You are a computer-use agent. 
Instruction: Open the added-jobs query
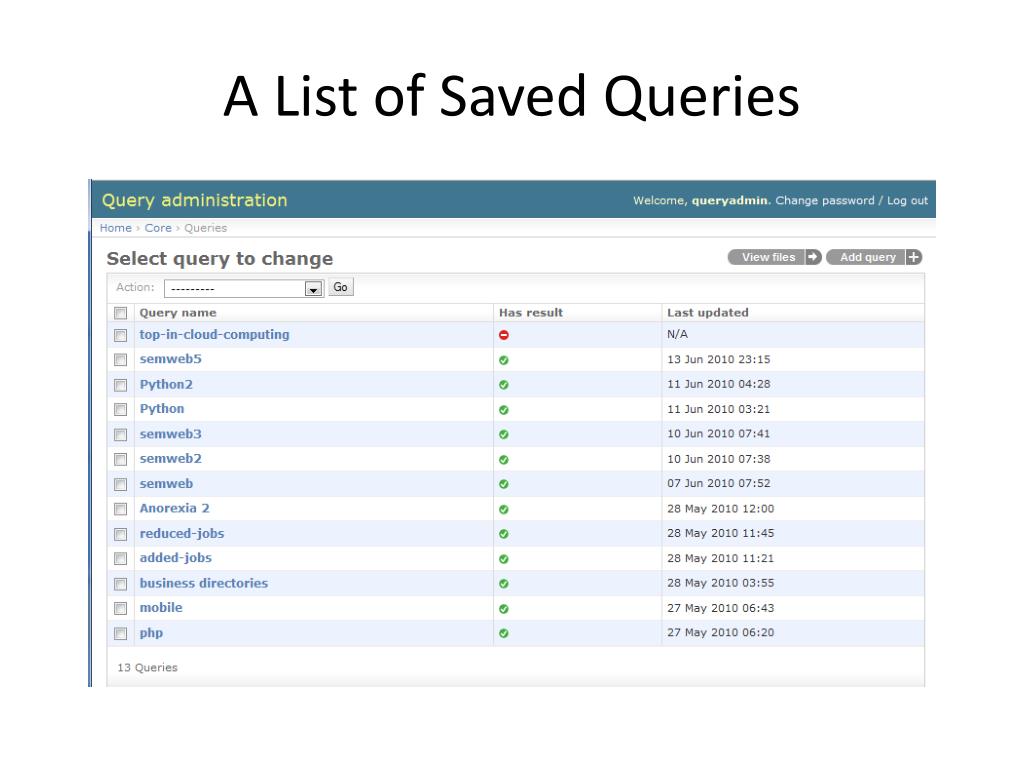point(176,558)
